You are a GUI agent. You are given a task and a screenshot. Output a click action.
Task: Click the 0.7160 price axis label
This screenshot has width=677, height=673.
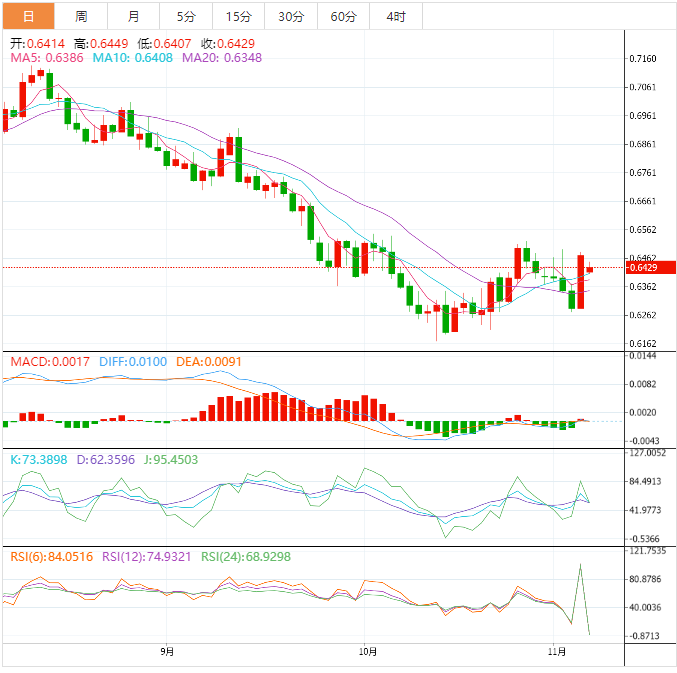coord(643,59)
